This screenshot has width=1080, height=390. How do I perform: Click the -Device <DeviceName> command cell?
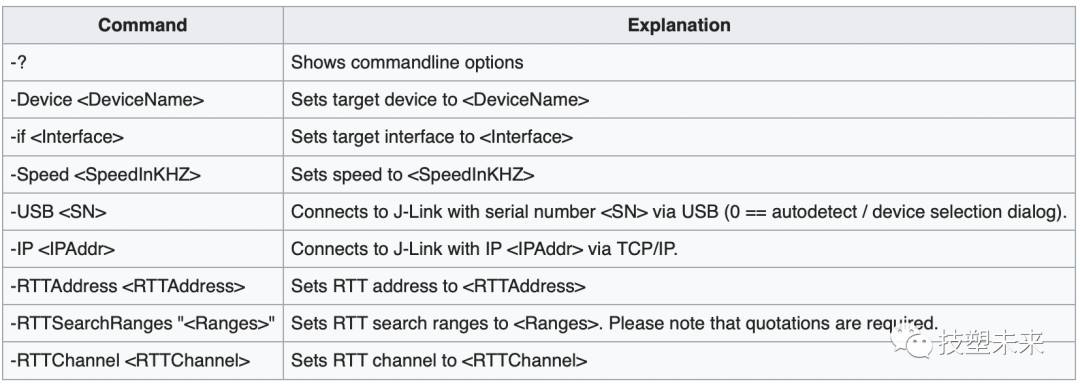point(143,100)
